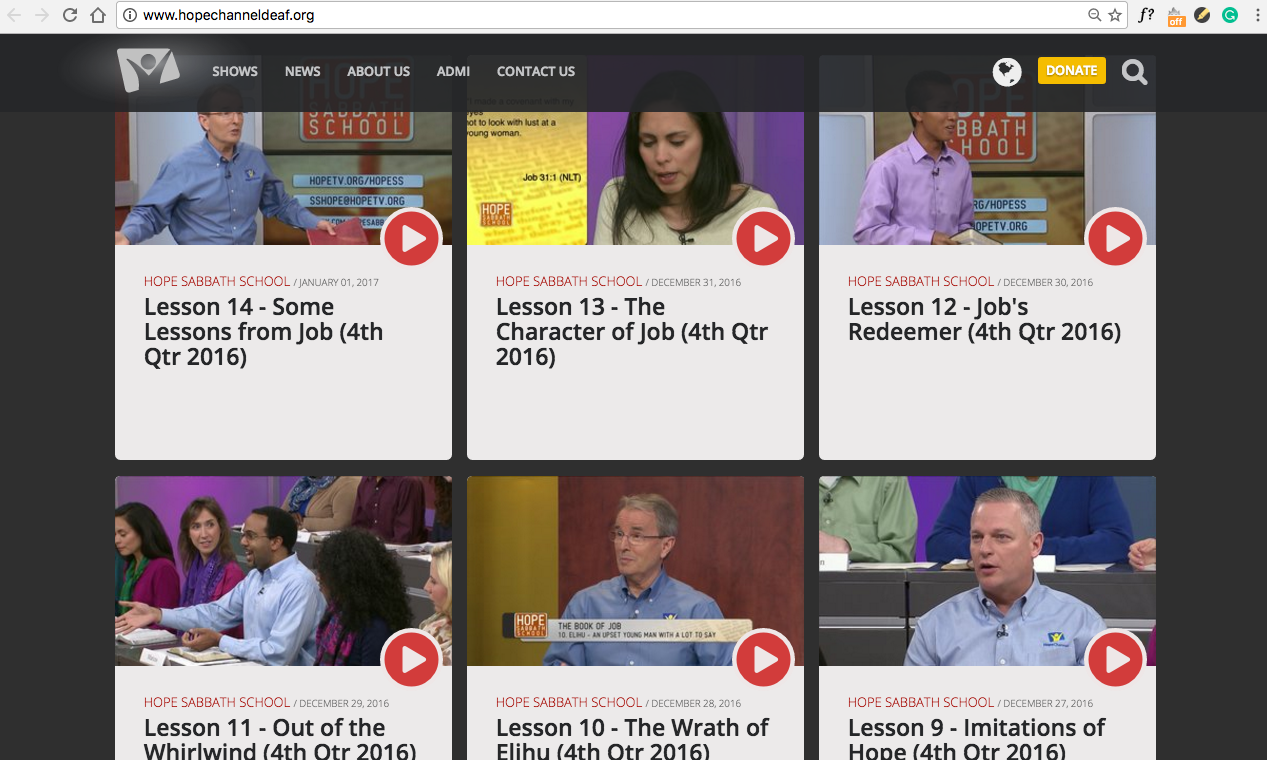Screen dimensions: 1267x760
Task: Click Hope Sabbath School category above Lesson 14
Action: point(217,281)
